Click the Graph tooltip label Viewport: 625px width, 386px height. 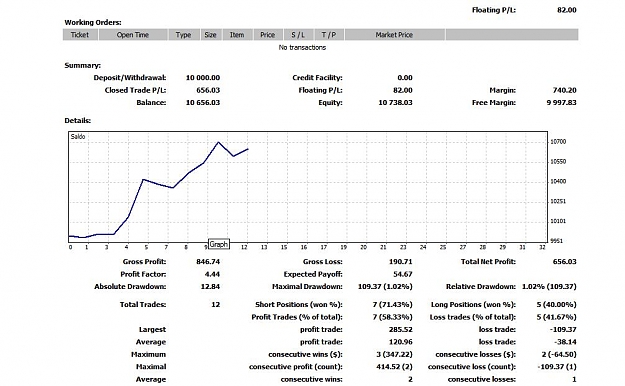[219, 244]
